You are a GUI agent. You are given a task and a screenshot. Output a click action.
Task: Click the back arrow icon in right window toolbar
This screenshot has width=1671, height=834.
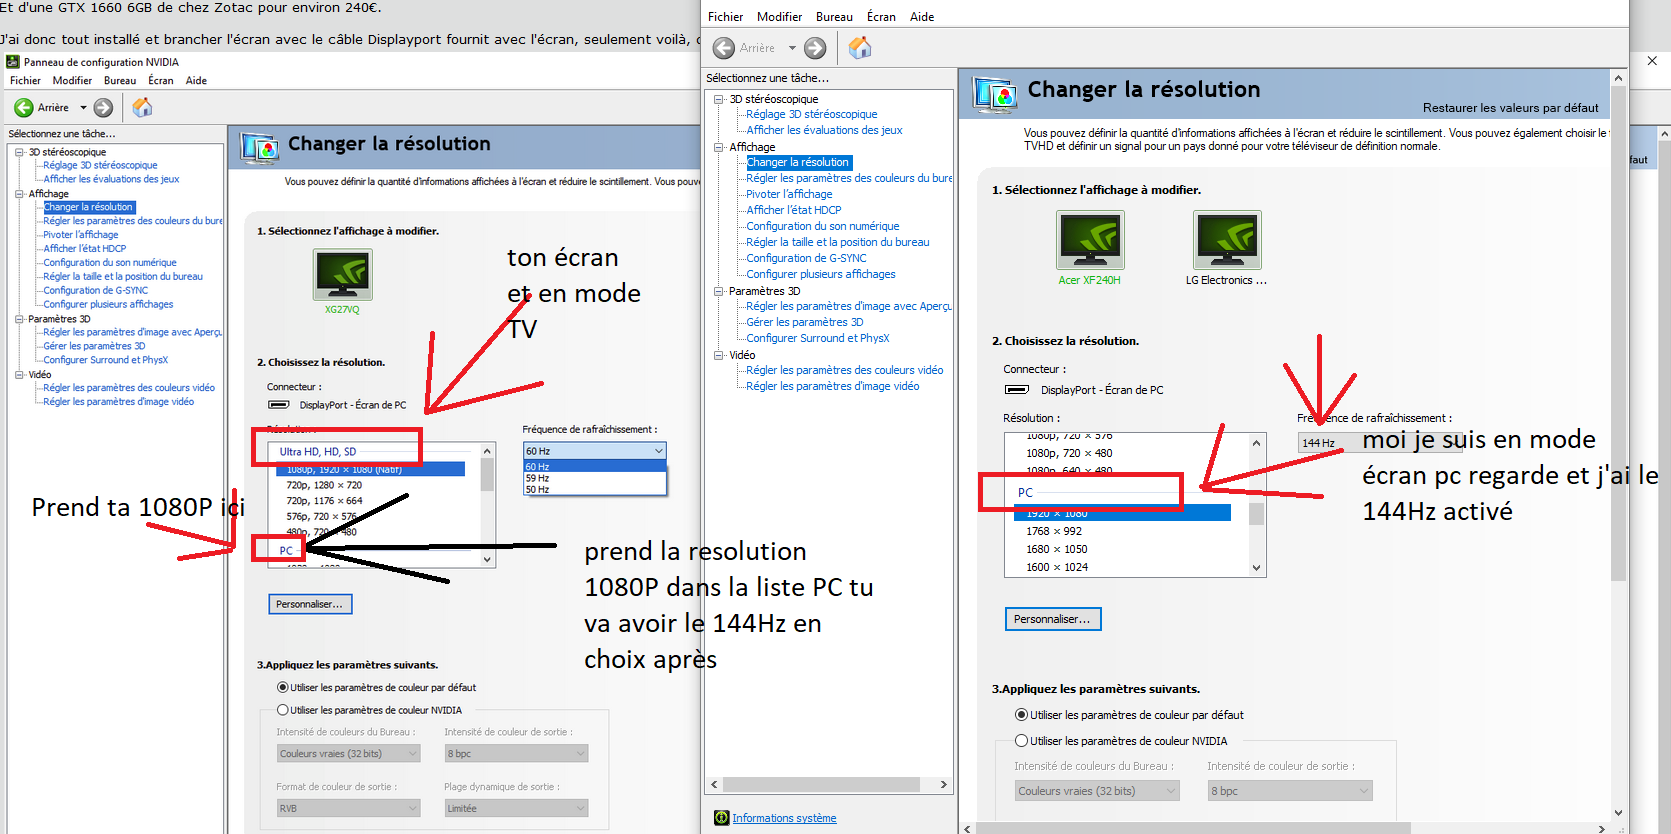click(x=723, y=48)
